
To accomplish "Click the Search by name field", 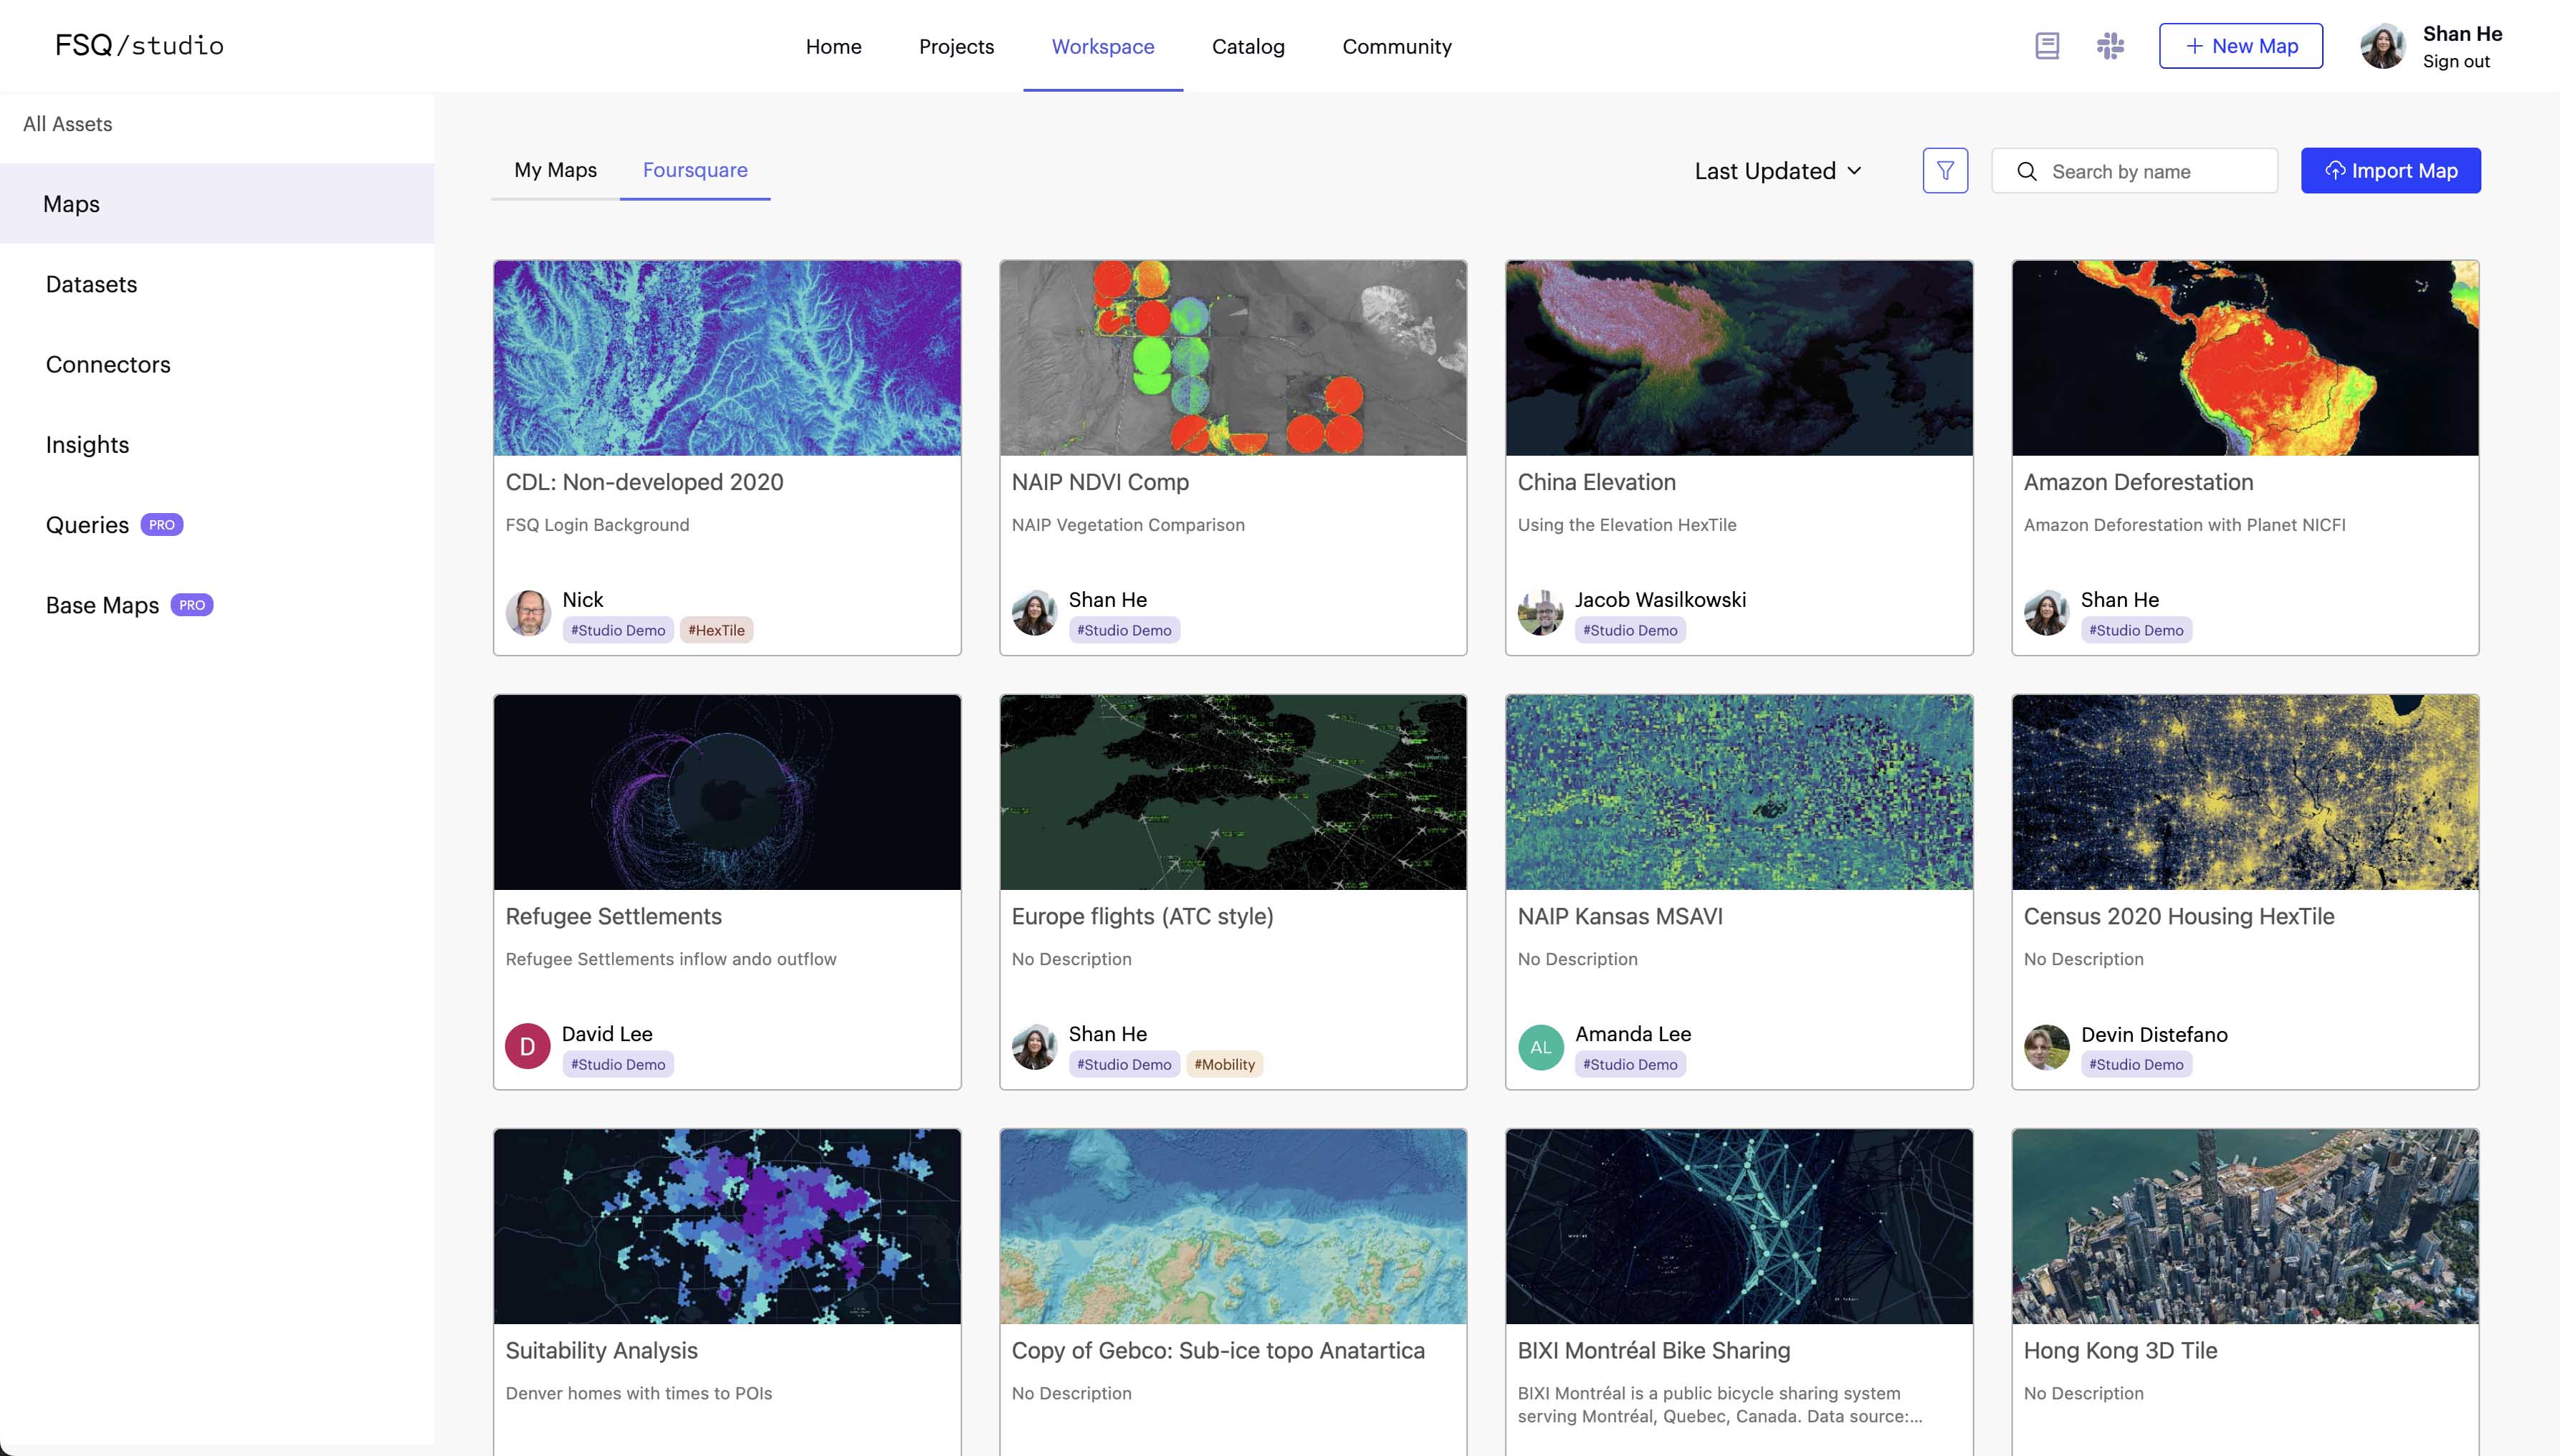I will click(2134, 171).
